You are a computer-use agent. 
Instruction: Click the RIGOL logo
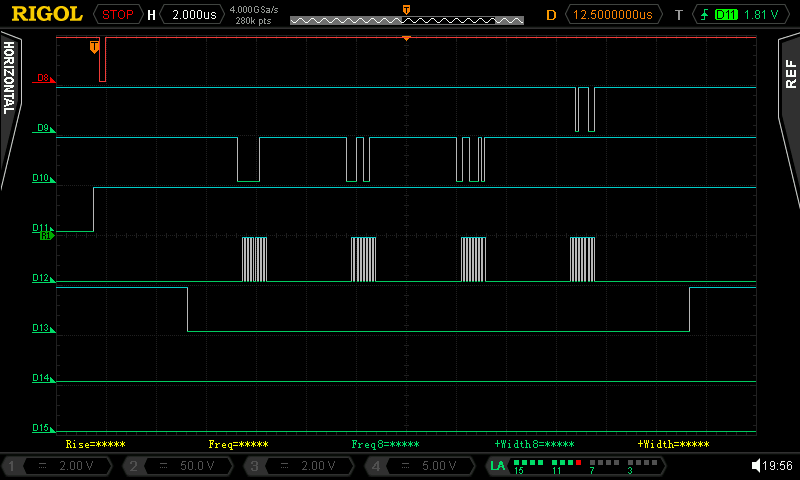coord(47,14)
